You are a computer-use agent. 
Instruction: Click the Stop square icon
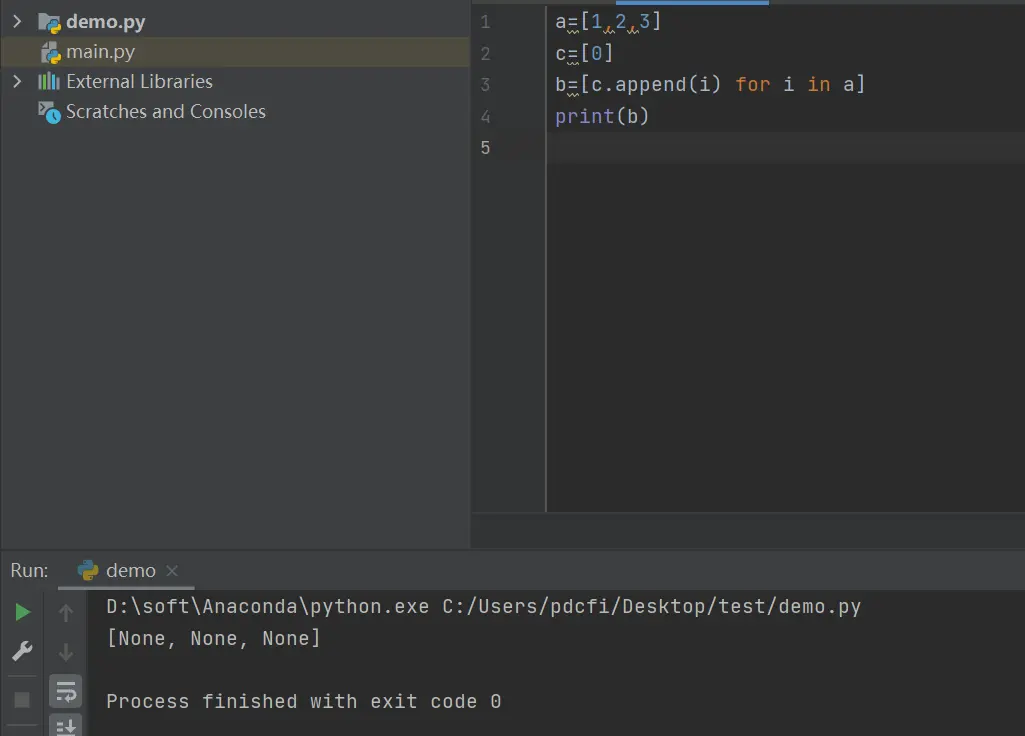(x=22, y=699)
